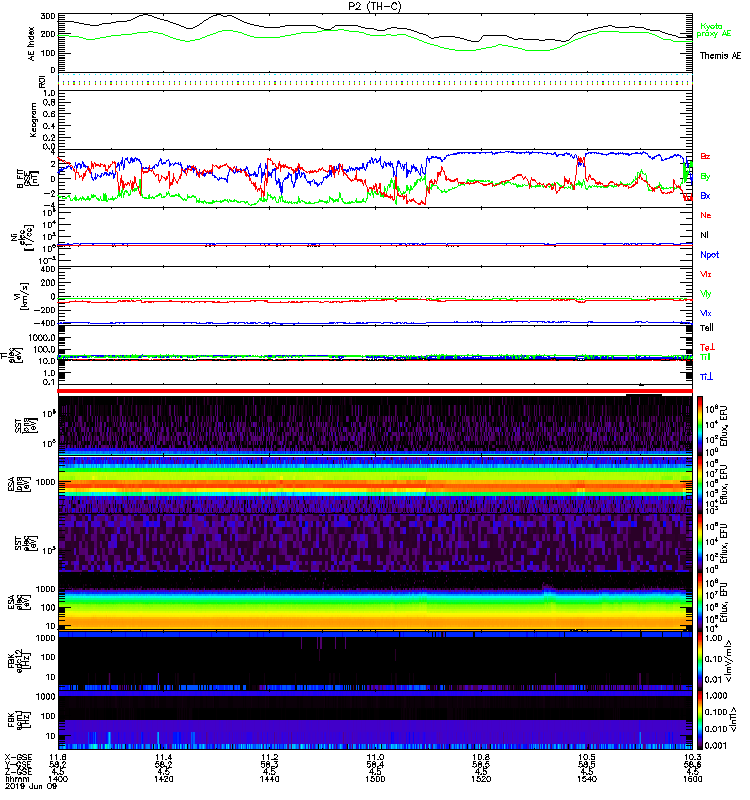Click the red Bz legend label
Image resolution: width=750 pixels, height=800 pixels.
coord(705,156)
